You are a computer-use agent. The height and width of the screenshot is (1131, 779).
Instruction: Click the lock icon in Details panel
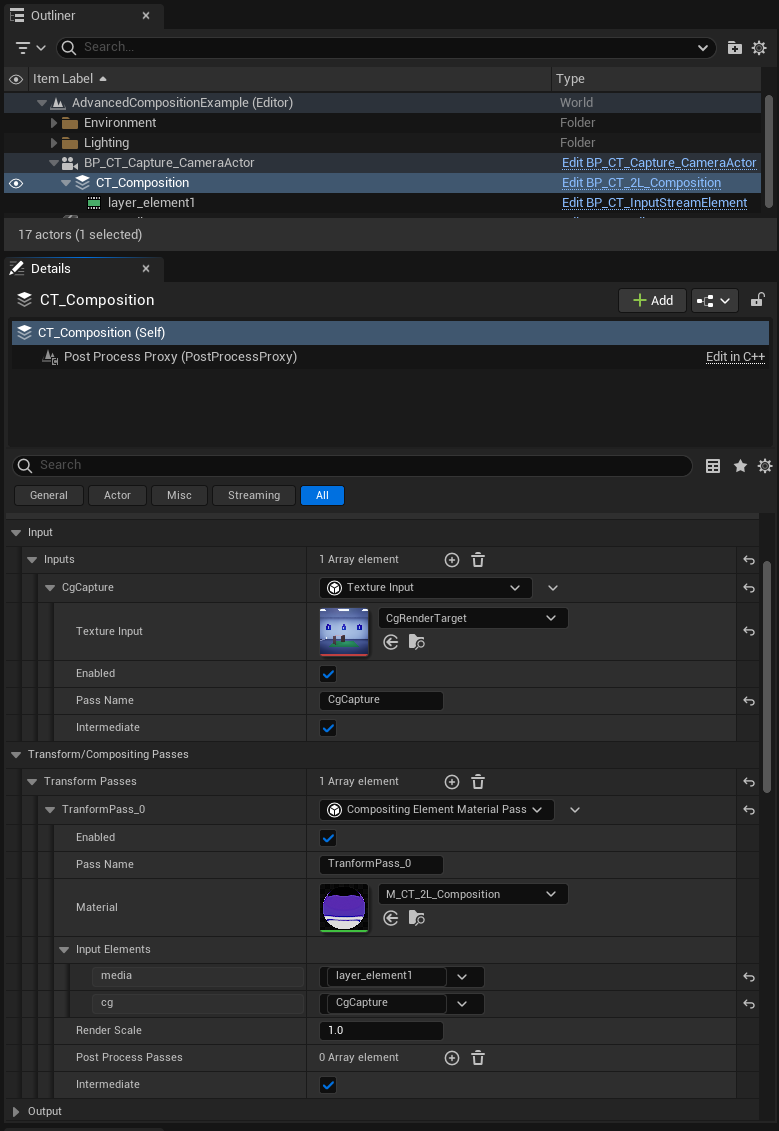pos(758,300)
